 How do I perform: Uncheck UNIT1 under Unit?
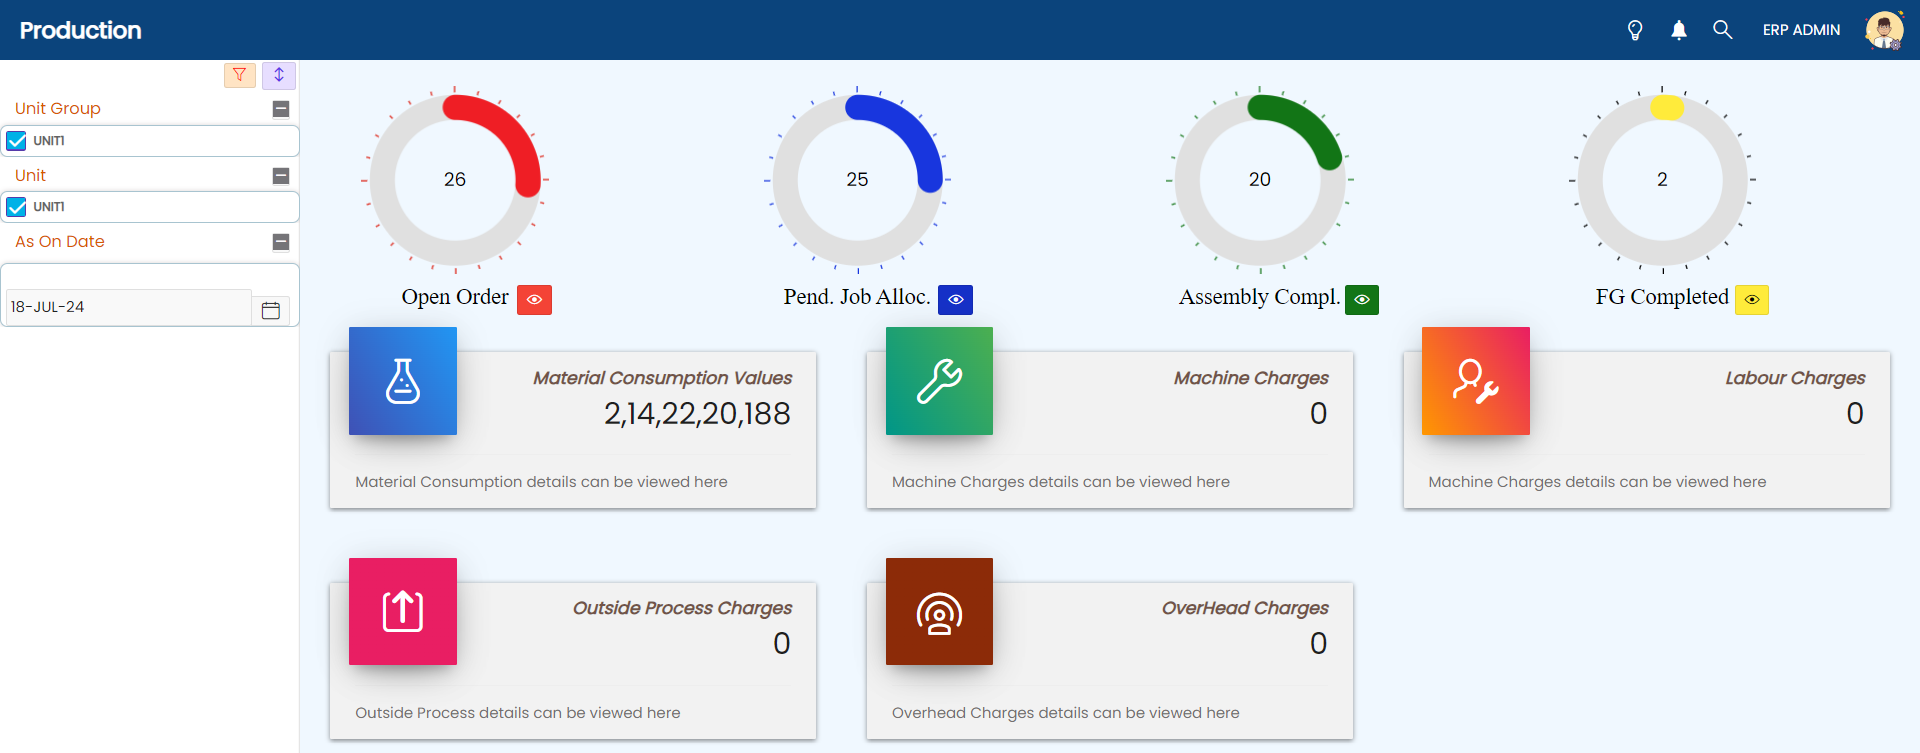click(x=17, y=207)
